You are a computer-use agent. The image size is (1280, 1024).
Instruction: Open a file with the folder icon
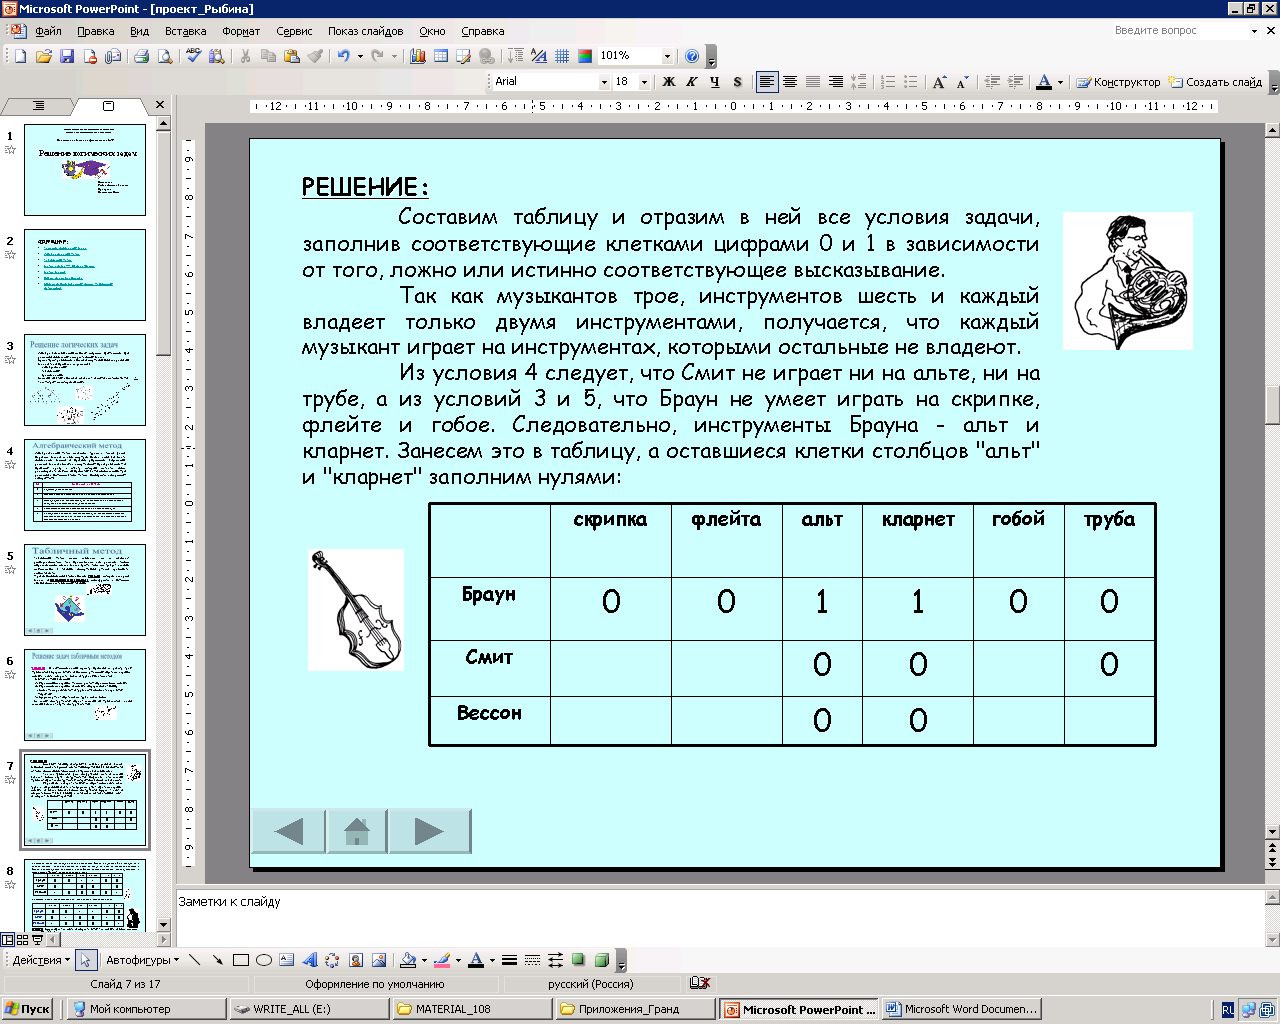pos(43,56)
